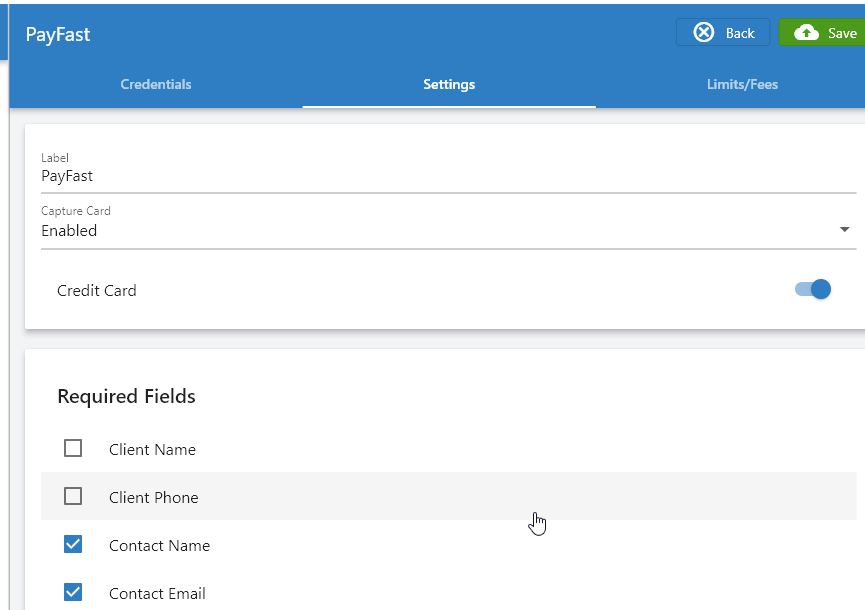Image resolution: width=865 pixels, height=610 pixels.
Task: Check the Client Name checkbox
Action: pyautogui.click(x=73, y=448)
